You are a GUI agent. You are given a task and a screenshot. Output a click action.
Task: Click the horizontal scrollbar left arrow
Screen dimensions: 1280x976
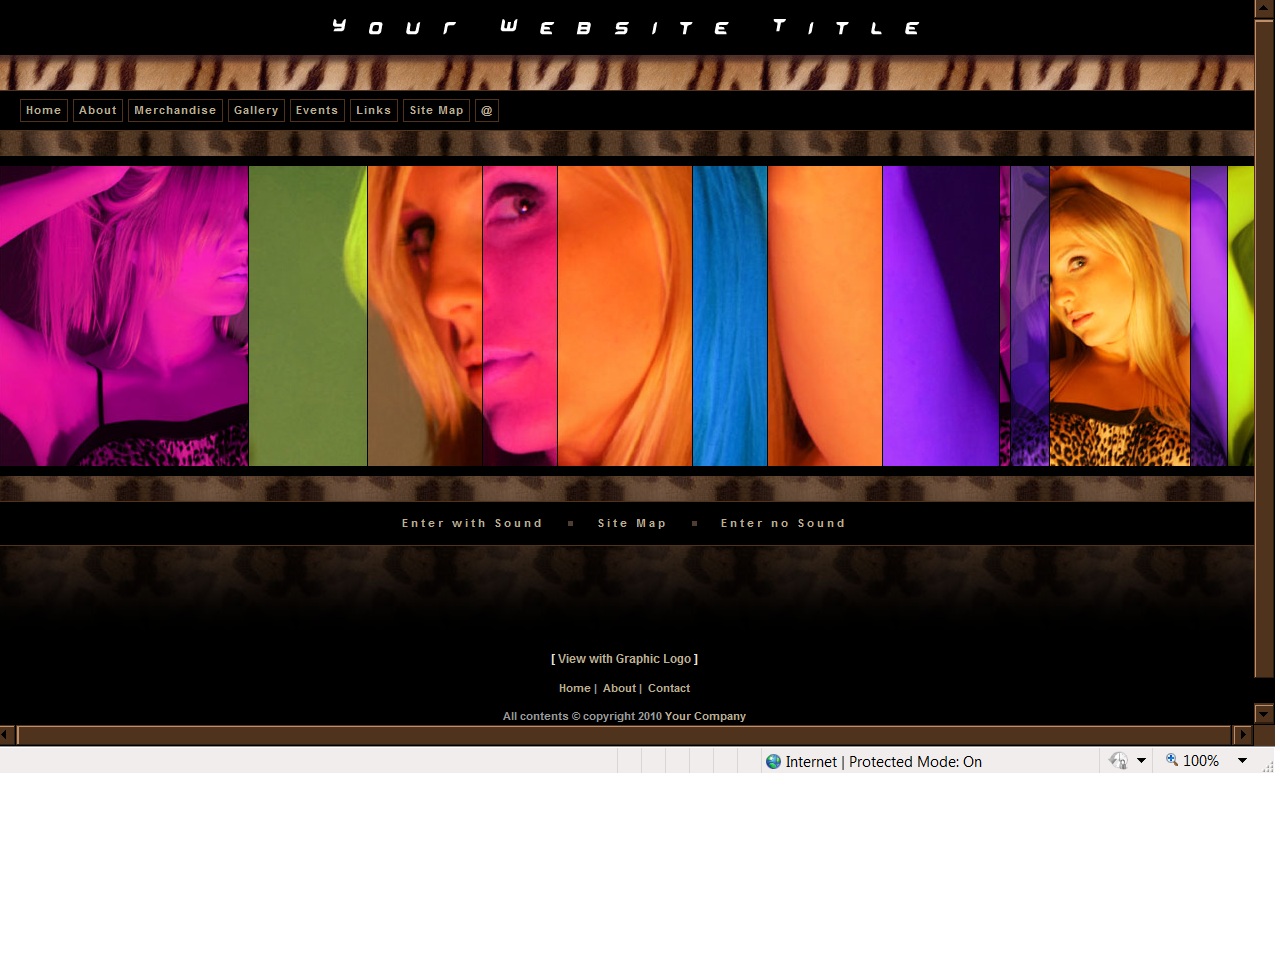[7, 735]
